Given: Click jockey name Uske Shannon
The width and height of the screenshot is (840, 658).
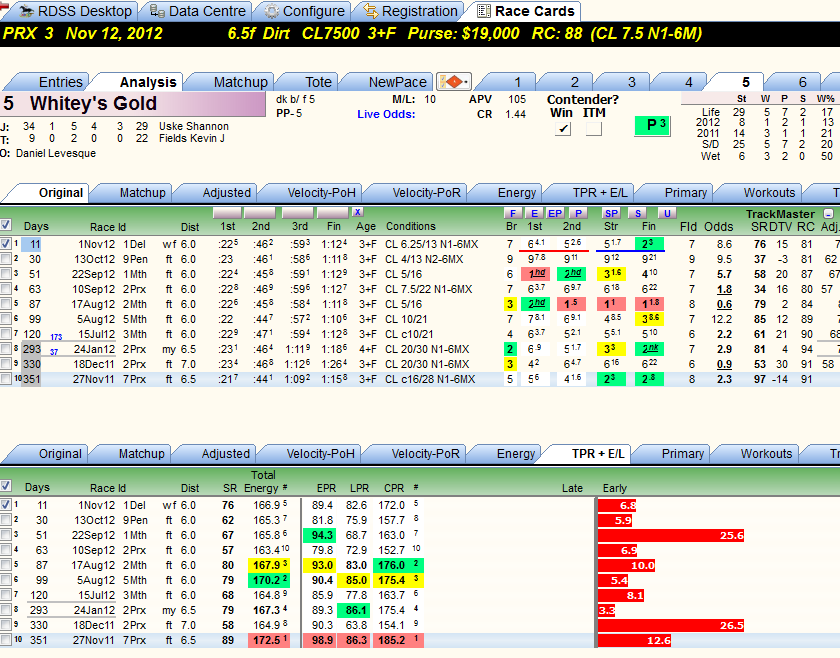Looking at the screenshot, I should click(194, 126).
